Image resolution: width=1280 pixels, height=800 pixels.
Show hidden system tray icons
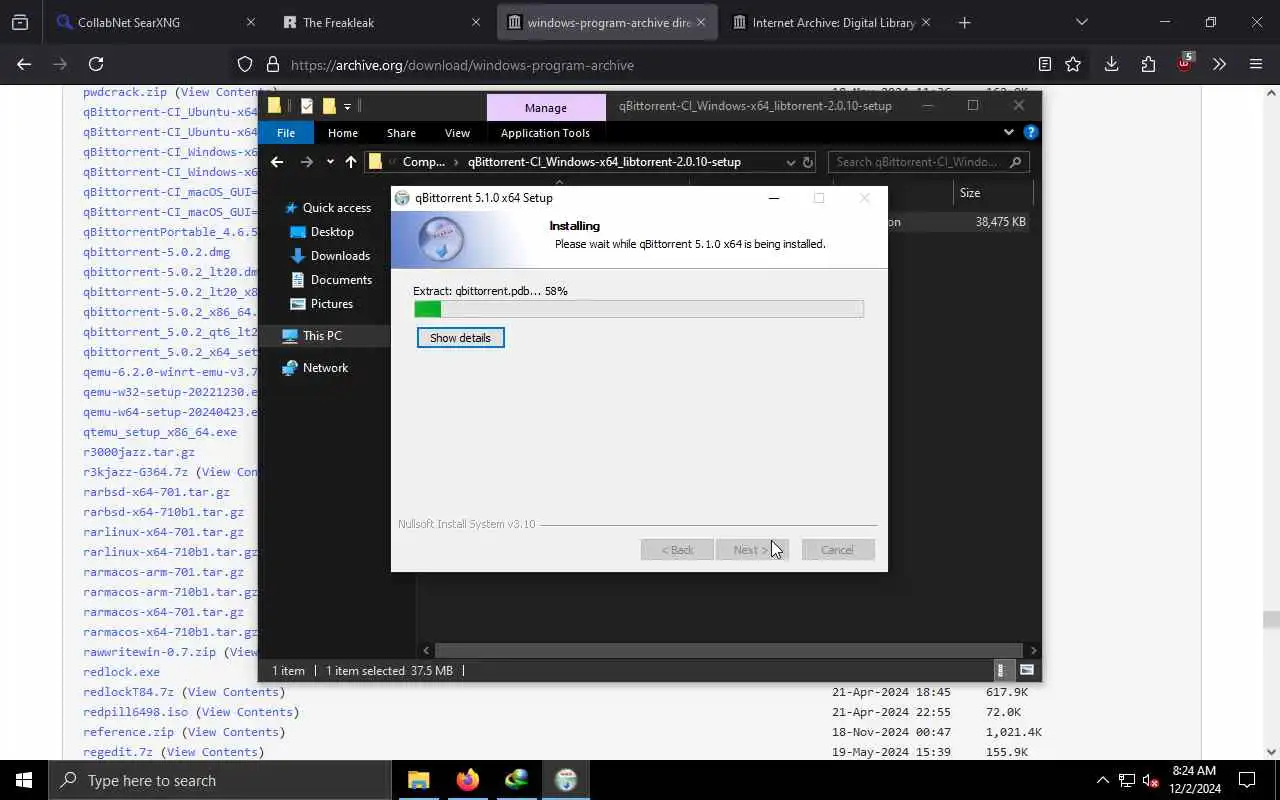point(1103,780)
